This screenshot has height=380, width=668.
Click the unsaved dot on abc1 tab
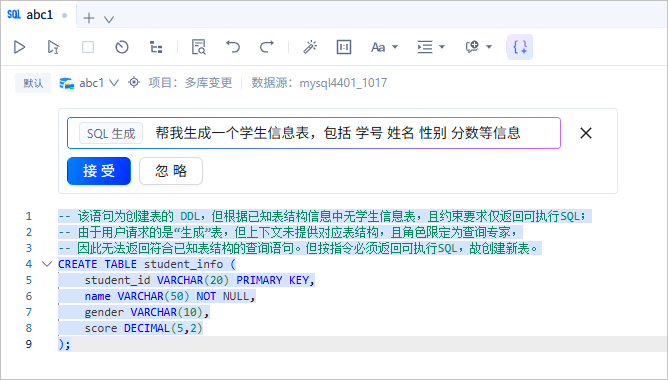click(x=64, y=15)
